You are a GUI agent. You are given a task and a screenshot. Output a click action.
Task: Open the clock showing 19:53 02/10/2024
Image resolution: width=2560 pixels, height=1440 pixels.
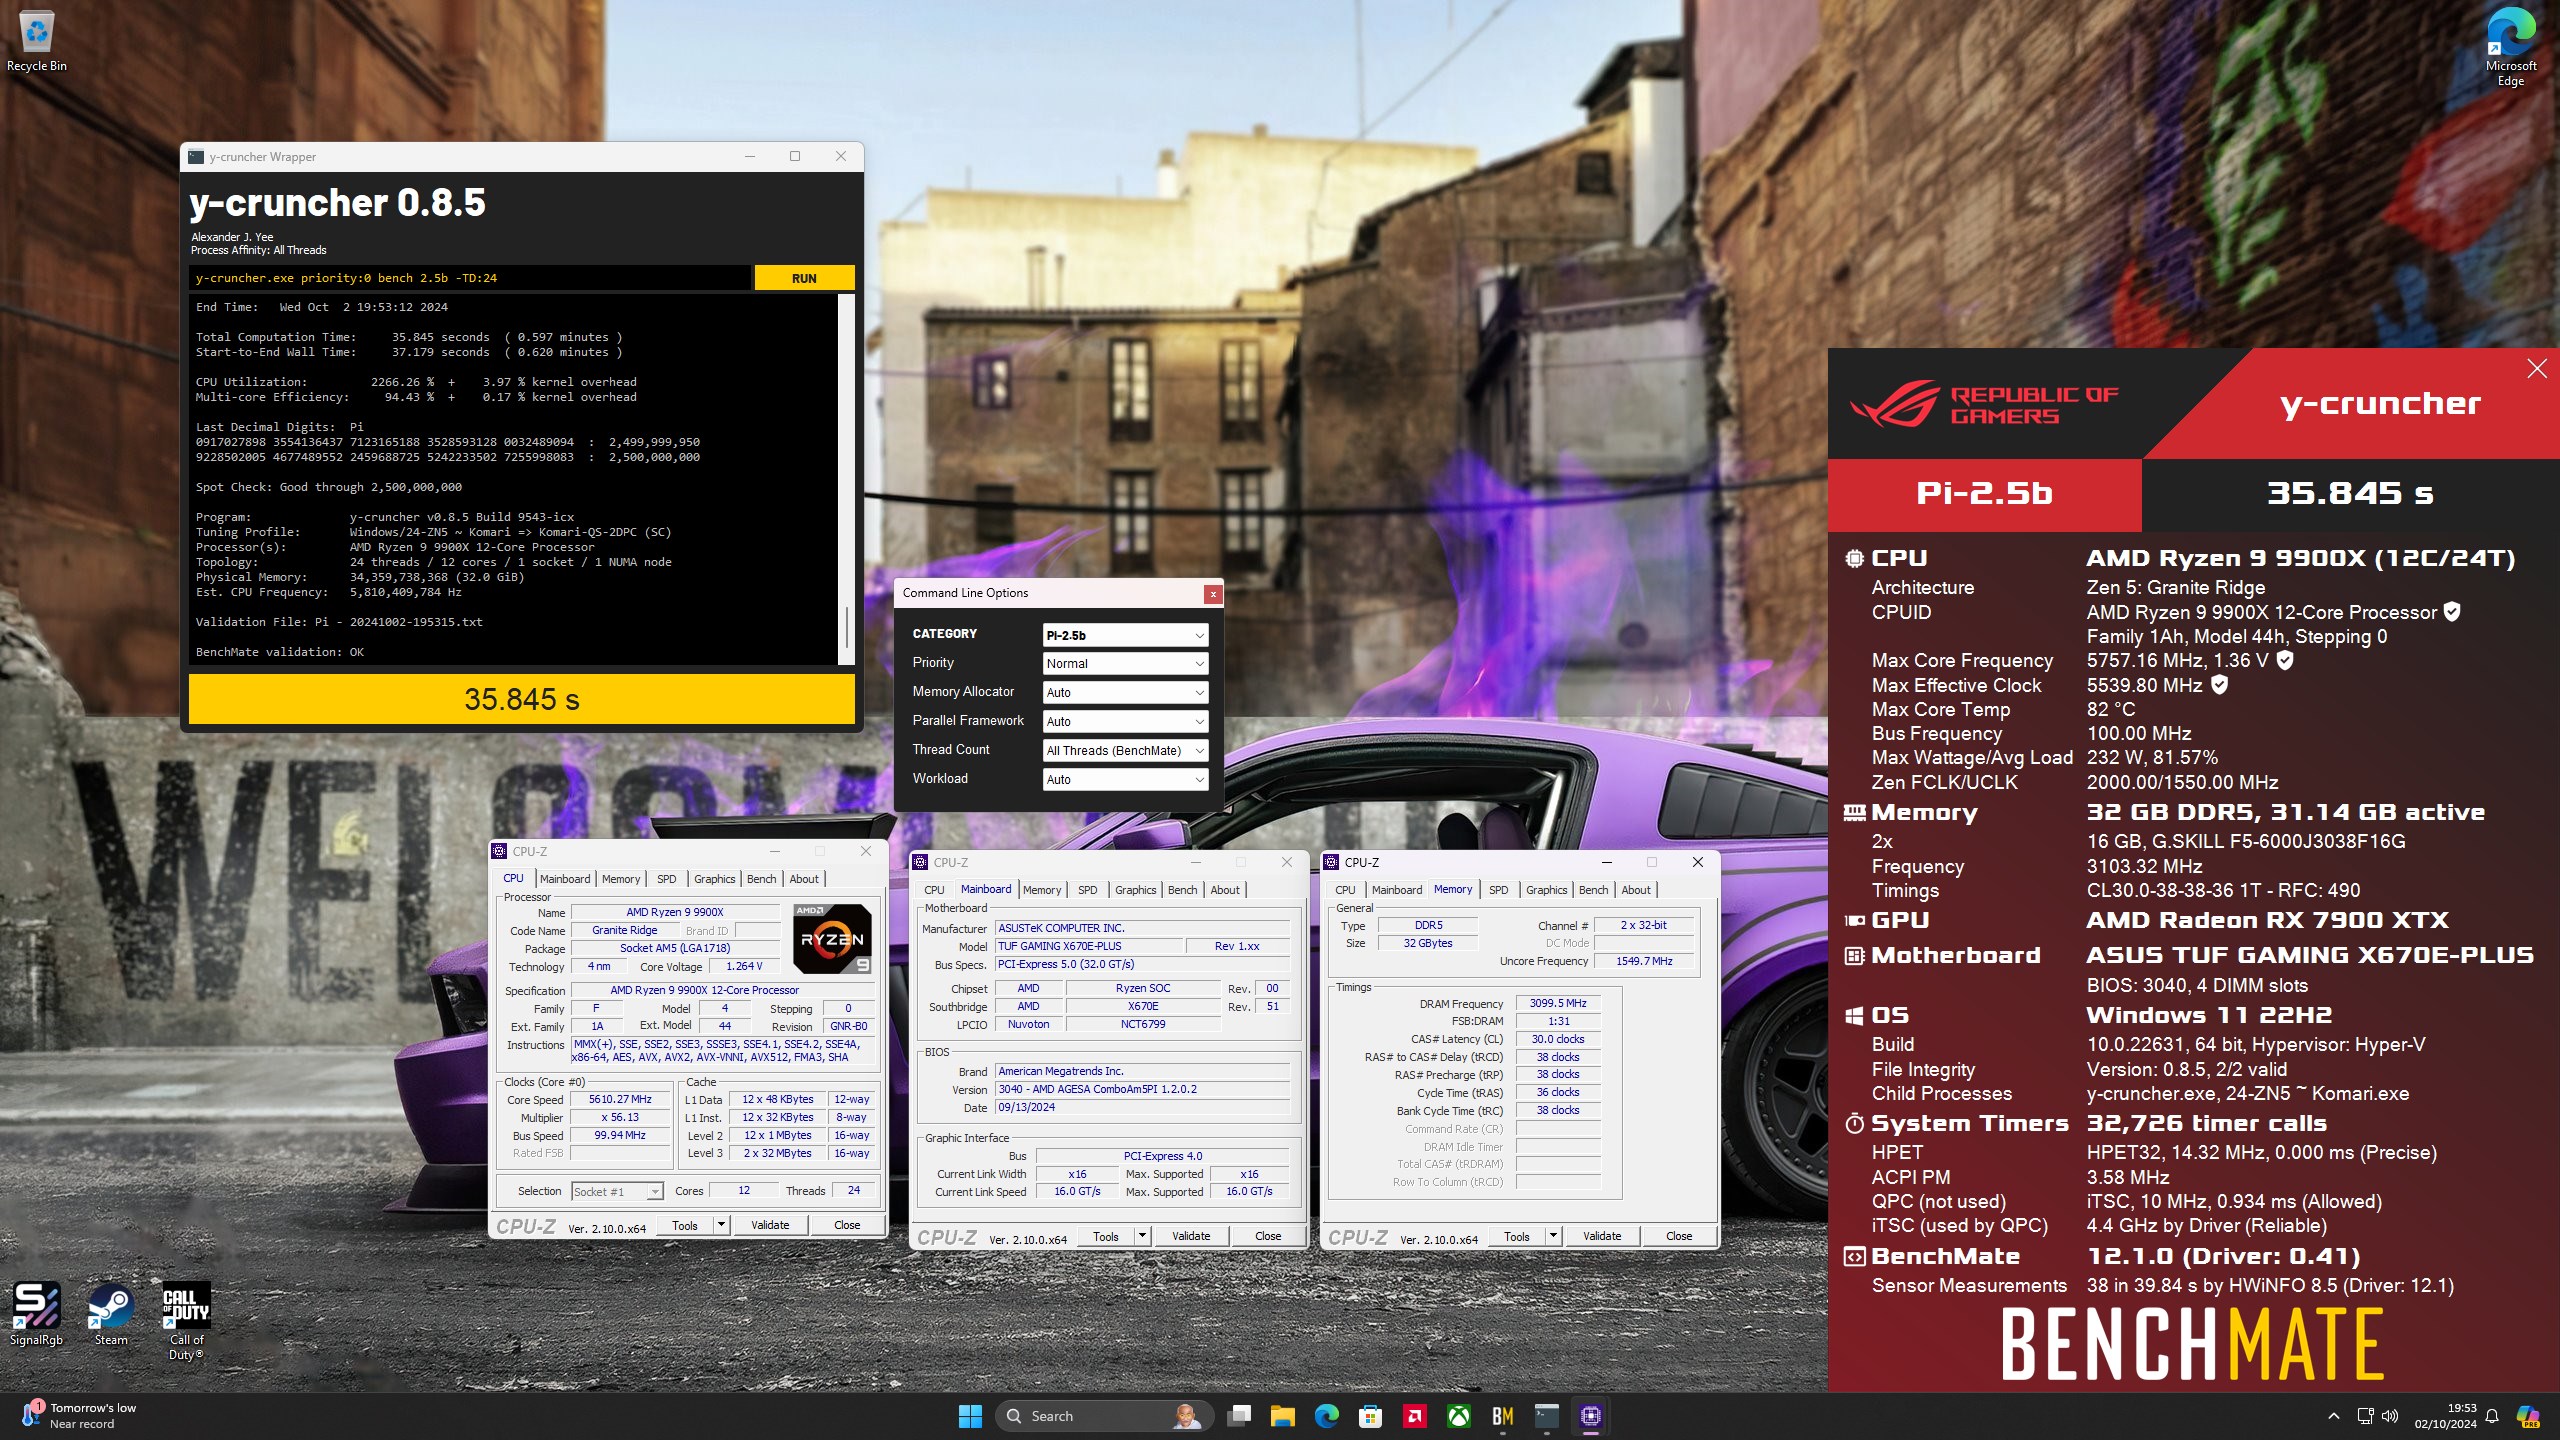point(2446,1416)
